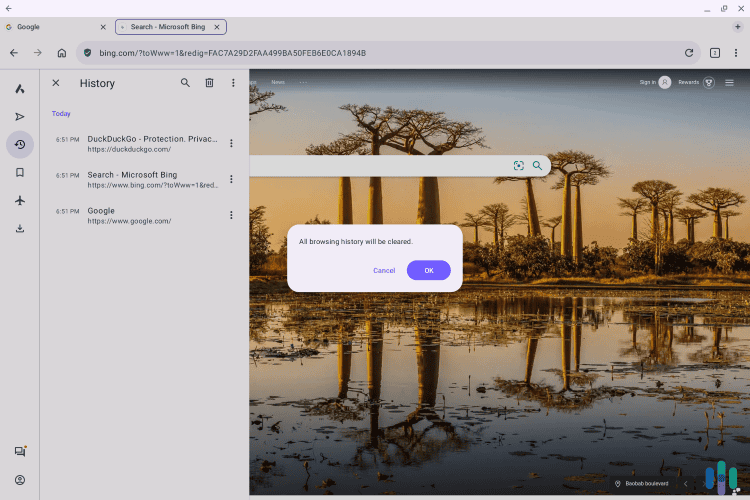
Task: Search within browsing history
Action: tap(185, 83)
